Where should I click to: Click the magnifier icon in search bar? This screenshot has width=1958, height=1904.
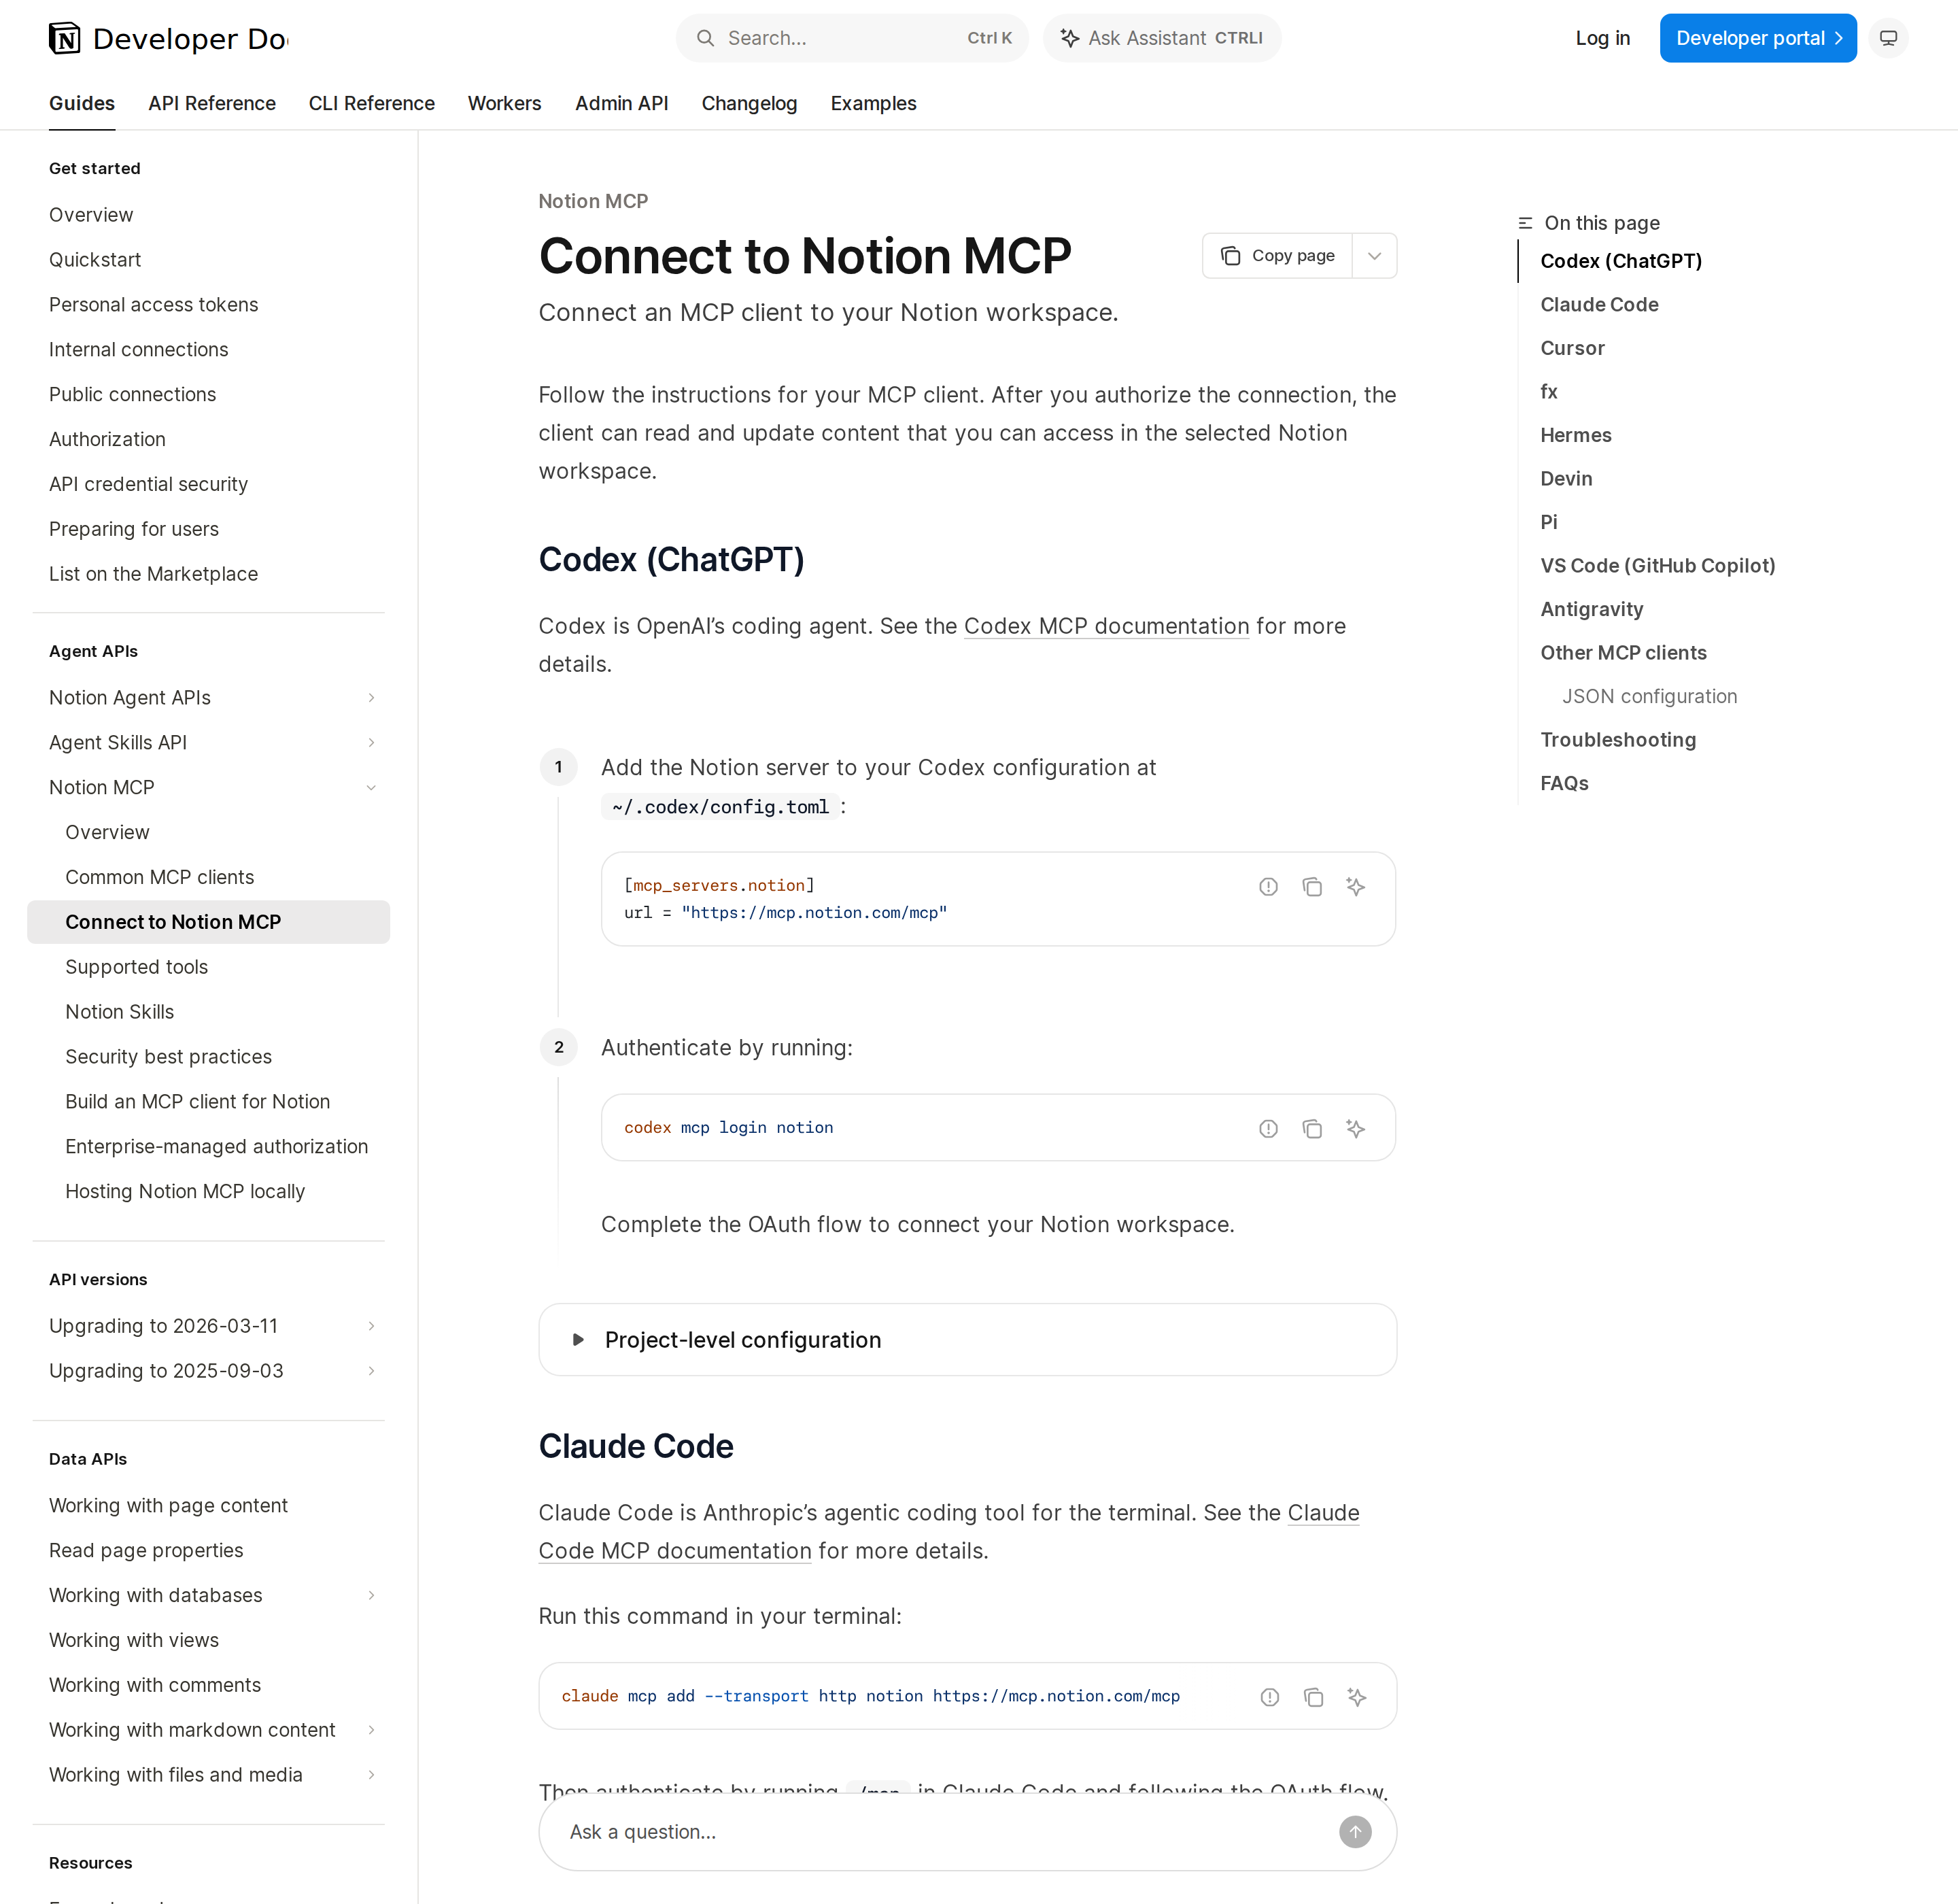(706, 38)
